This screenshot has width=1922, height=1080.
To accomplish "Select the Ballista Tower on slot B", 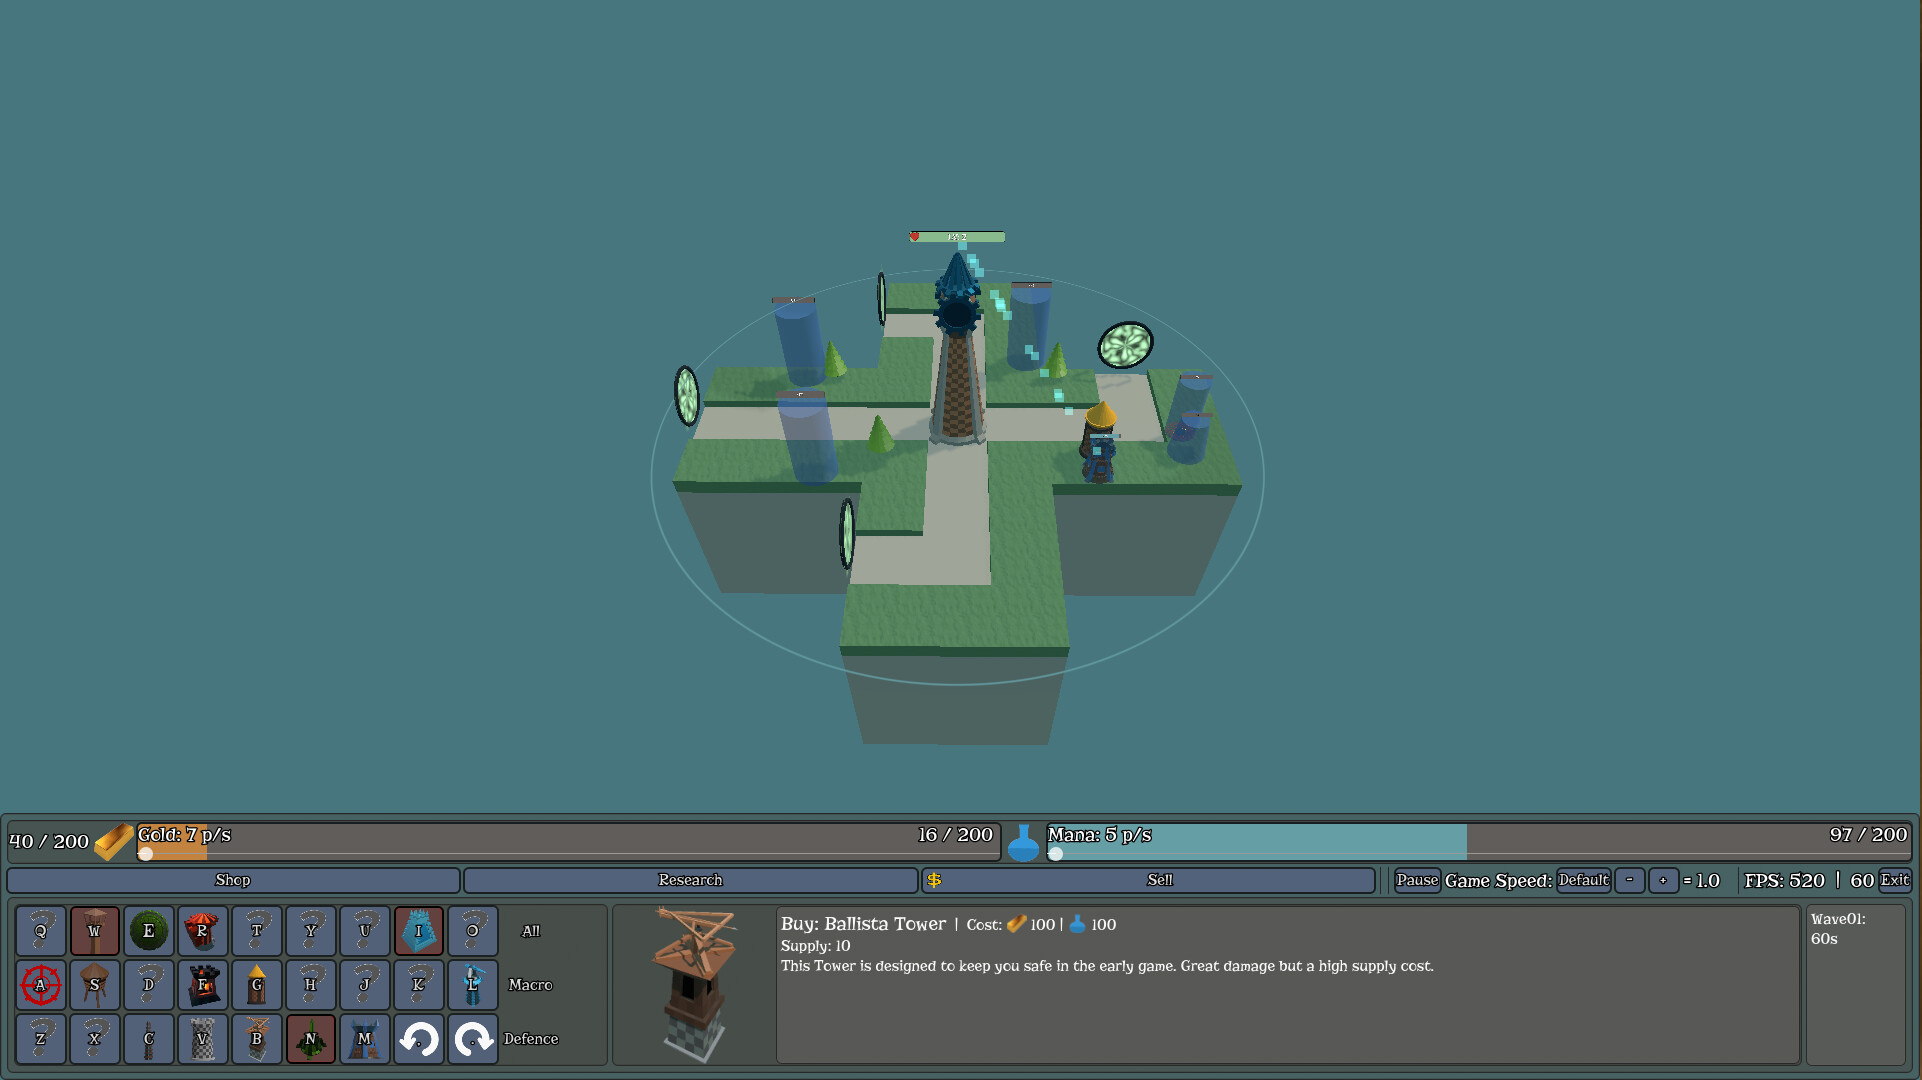I will coord(257,1039).
